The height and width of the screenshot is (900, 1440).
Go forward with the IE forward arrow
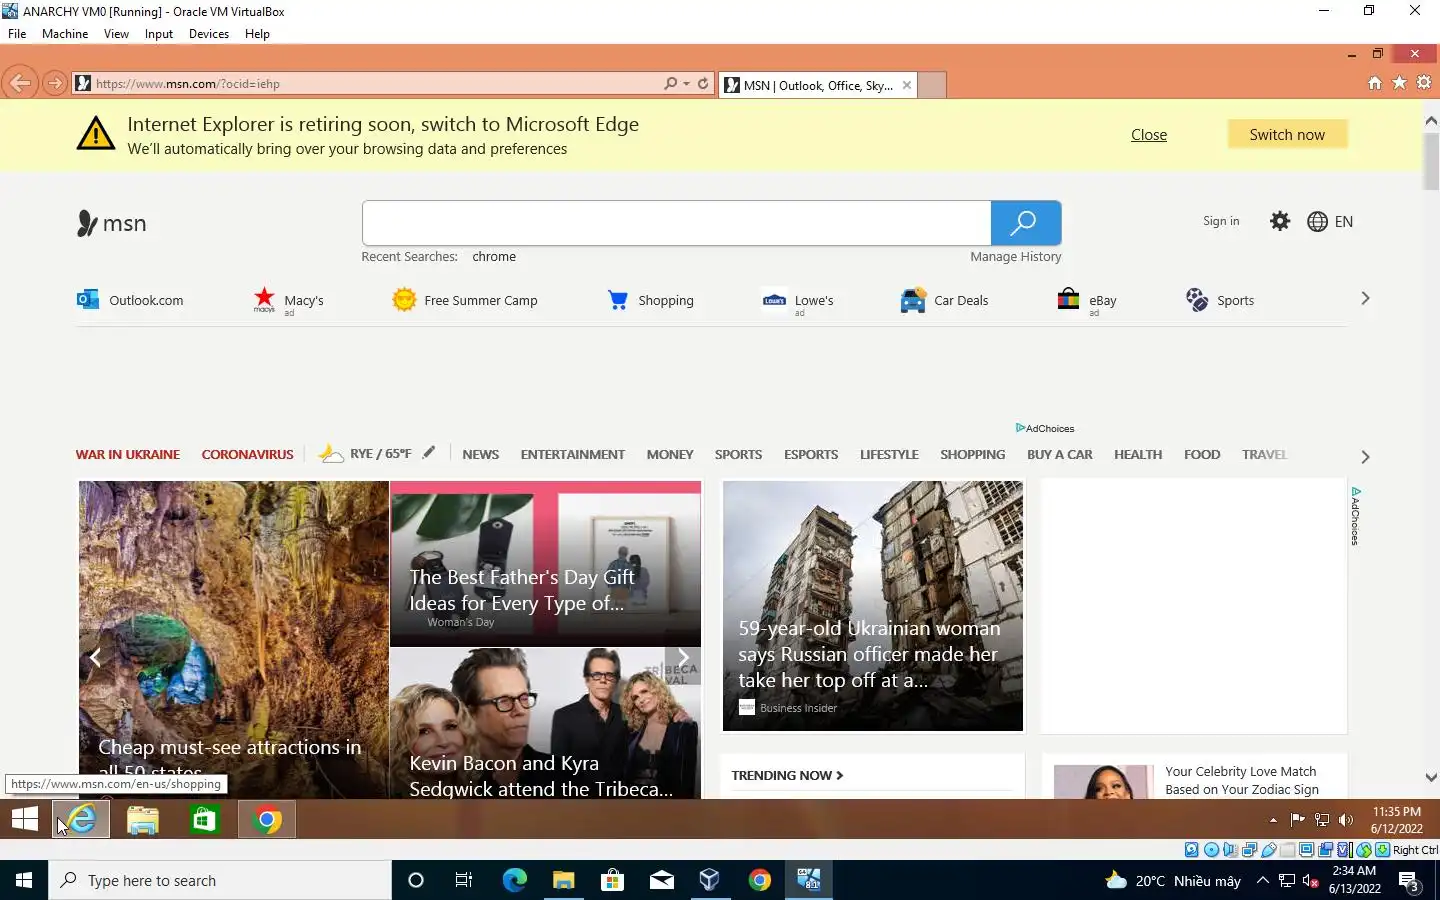[55, 83]
